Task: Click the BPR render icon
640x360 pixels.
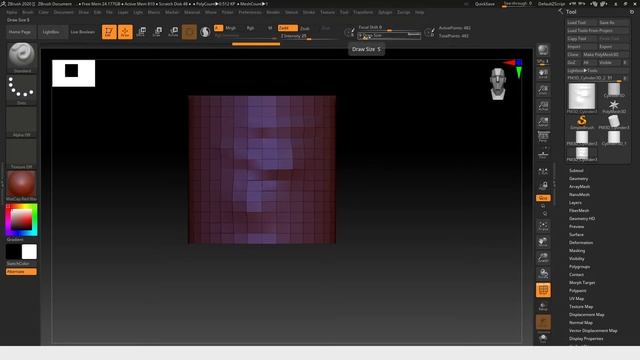Action: pos(543,51)
